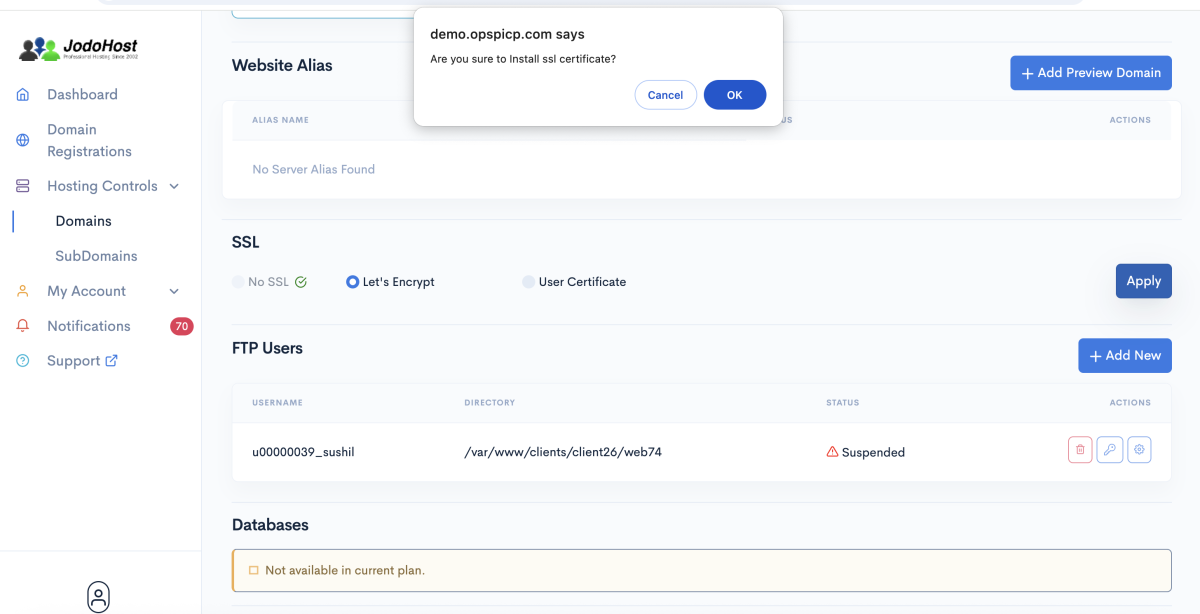Click the Not available in current plan notice
This screenshot has width=1200, height=614.
click(701, 570)
